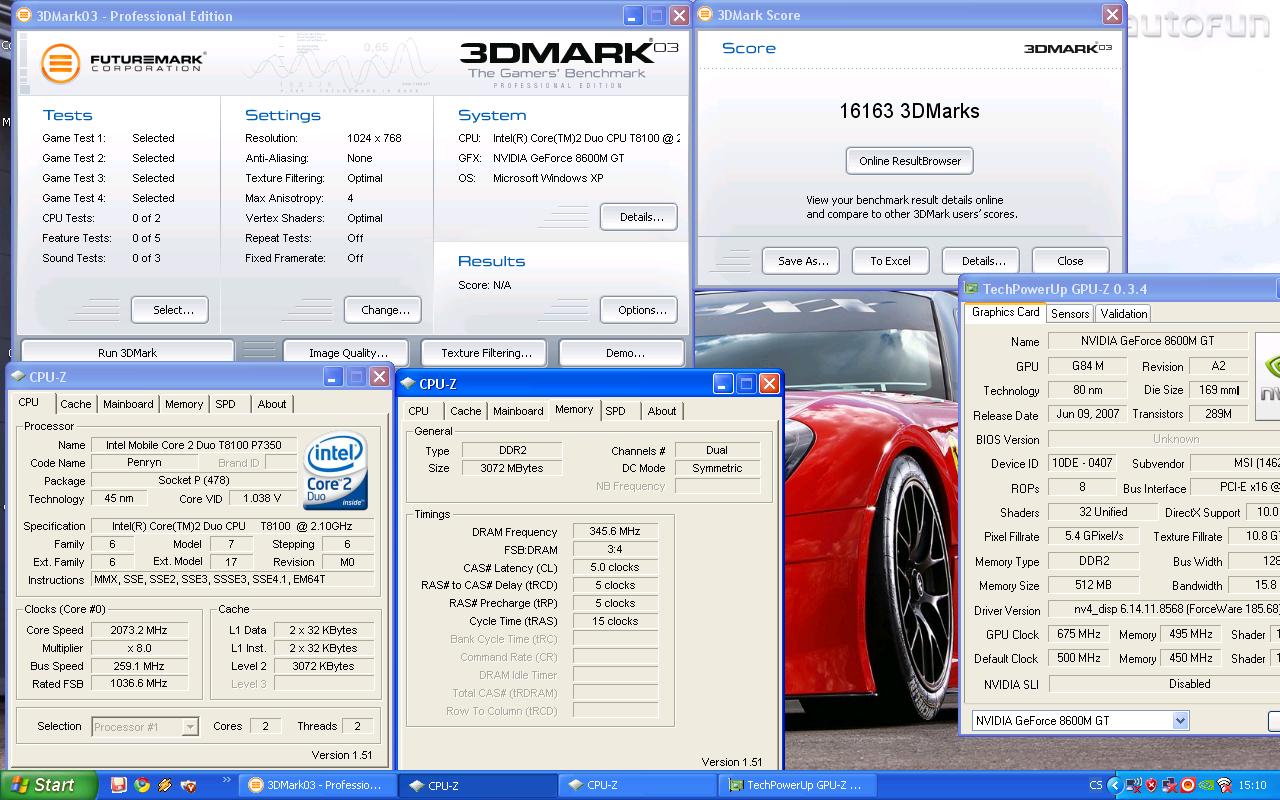The width and height of the screenshot is (1280, 800).
Task: Select Memory tab in left CPU-Z window
Action: coord(184,404)
